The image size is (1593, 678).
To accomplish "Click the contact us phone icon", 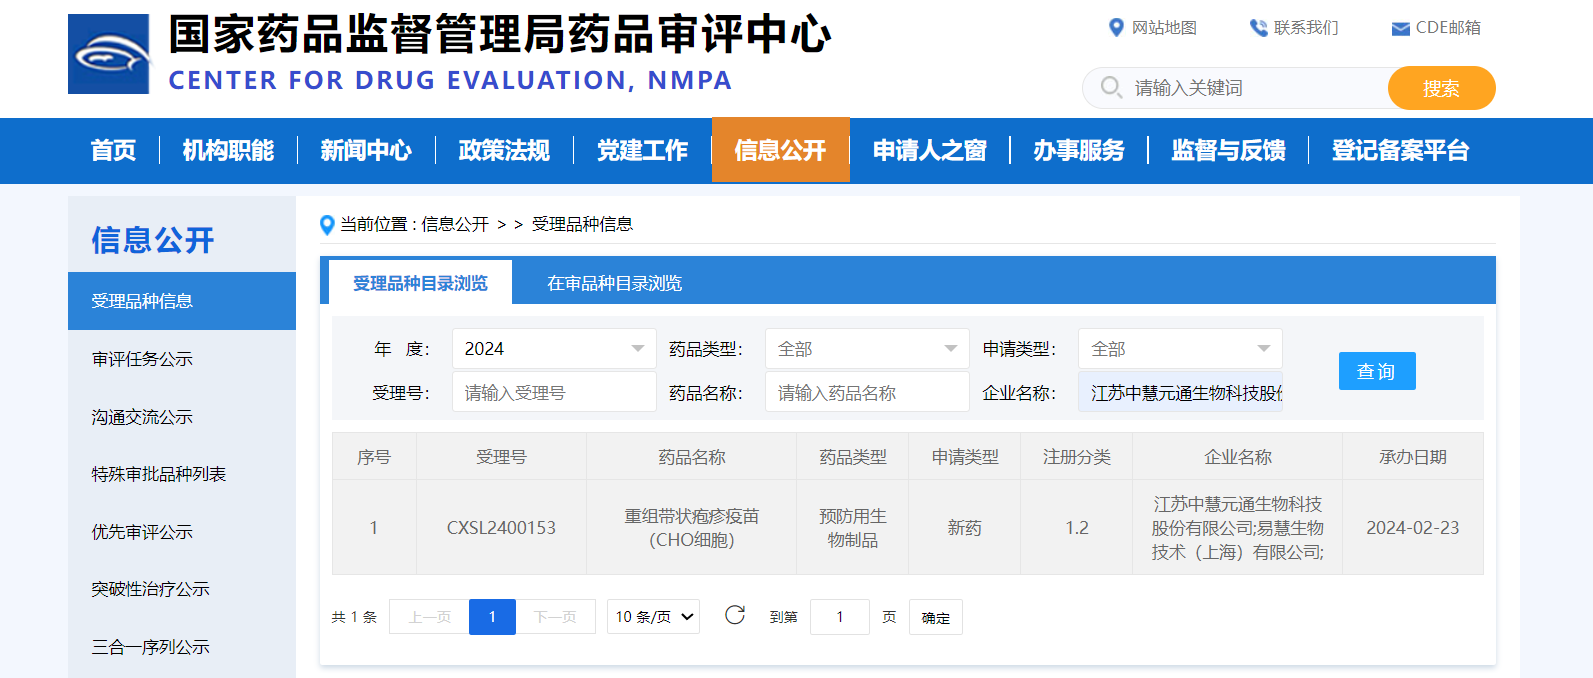I will (x=1258, y=28).
